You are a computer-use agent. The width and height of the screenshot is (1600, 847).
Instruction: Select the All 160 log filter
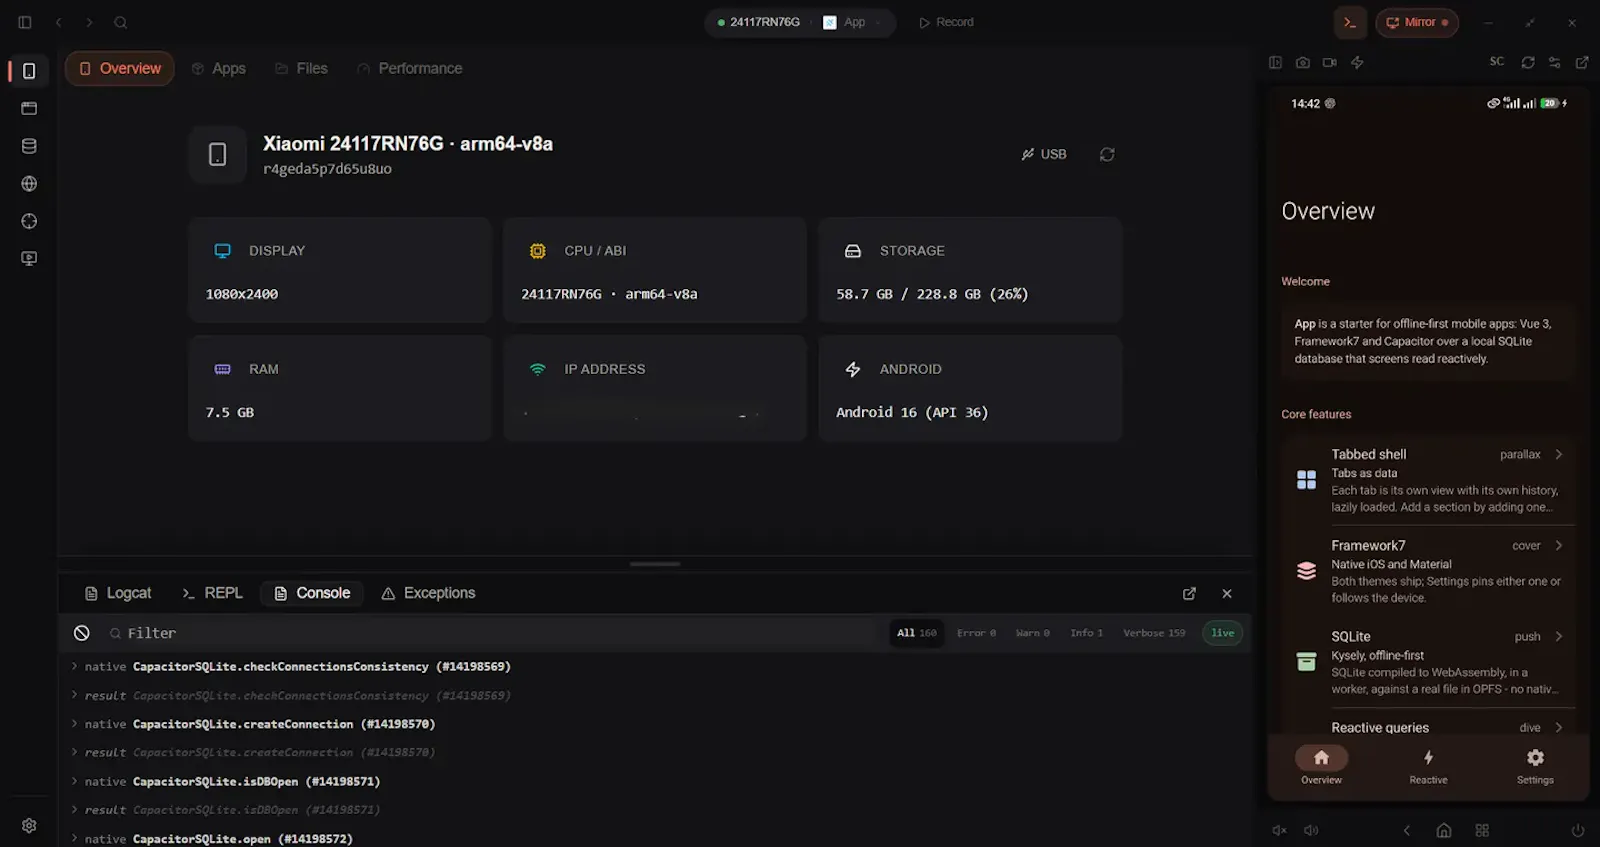(917, 633)
